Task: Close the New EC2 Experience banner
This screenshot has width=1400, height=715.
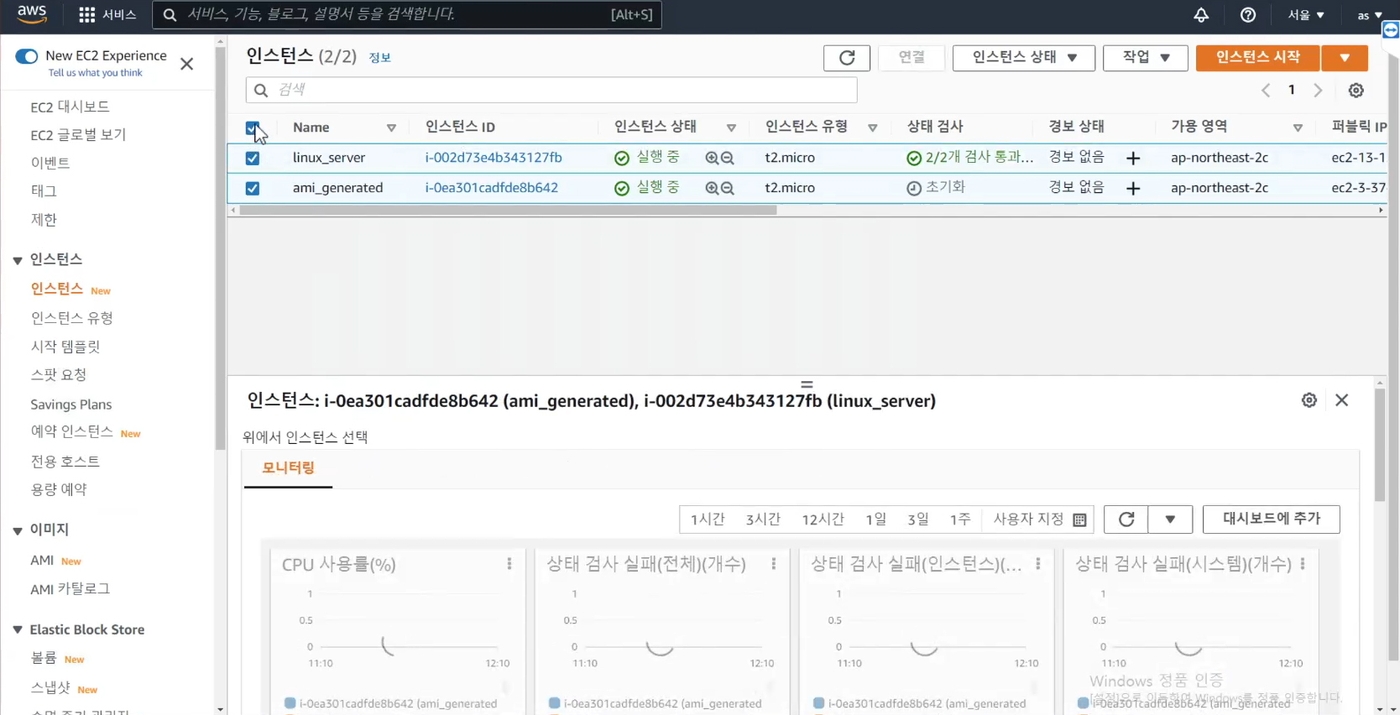Action: point(187,64)
